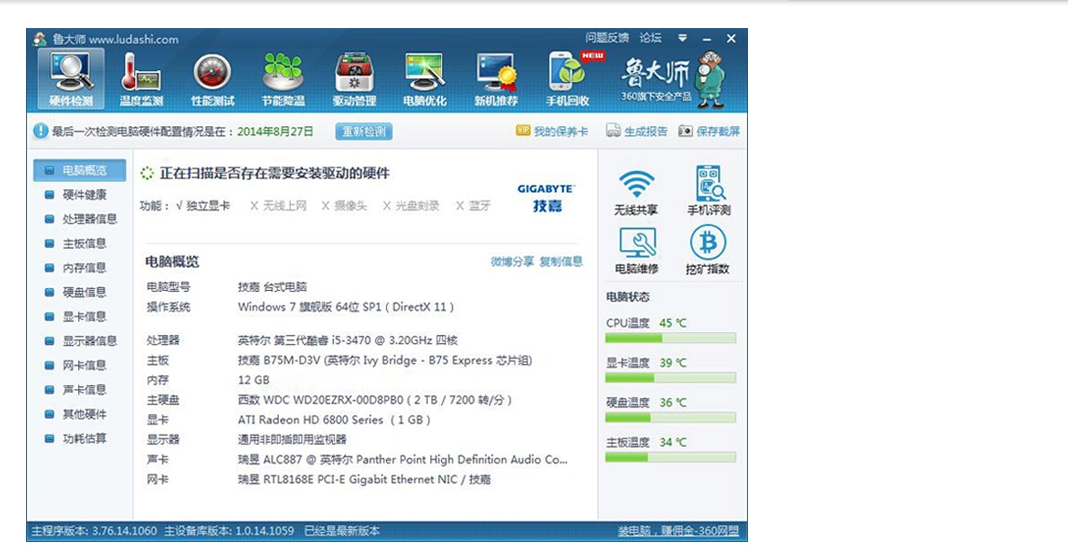Click the blue info icon beside 最后一次检测

pyautogui.click(x=41, y=131)
